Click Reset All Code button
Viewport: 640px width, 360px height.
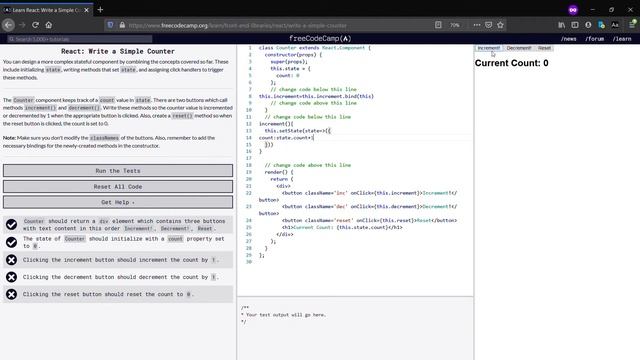pyautogui.click(x=118, y=187)
